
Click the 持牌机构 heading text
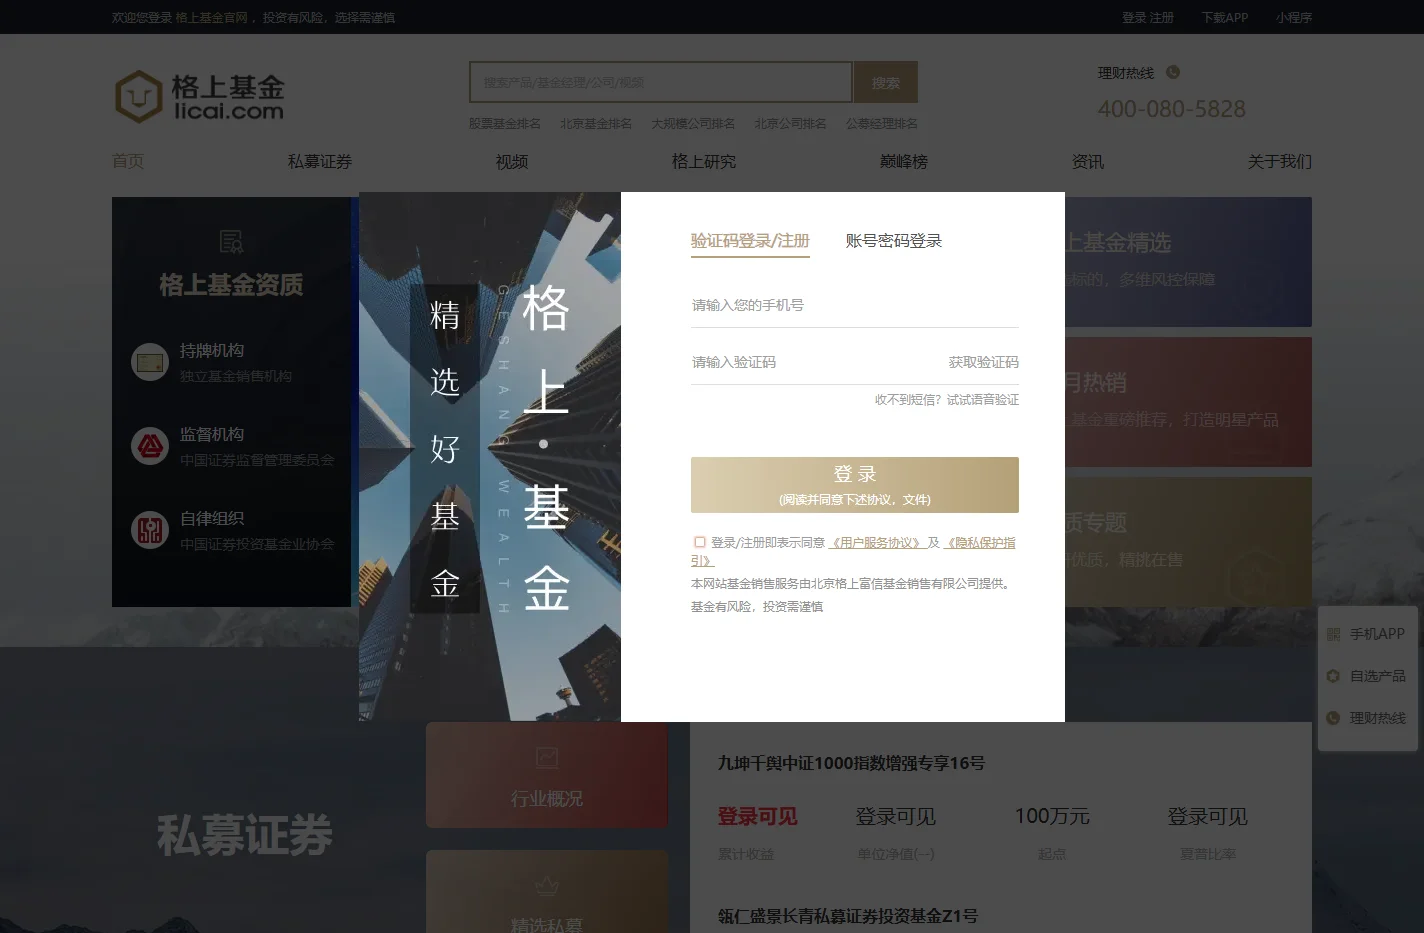tap(212, 351)
